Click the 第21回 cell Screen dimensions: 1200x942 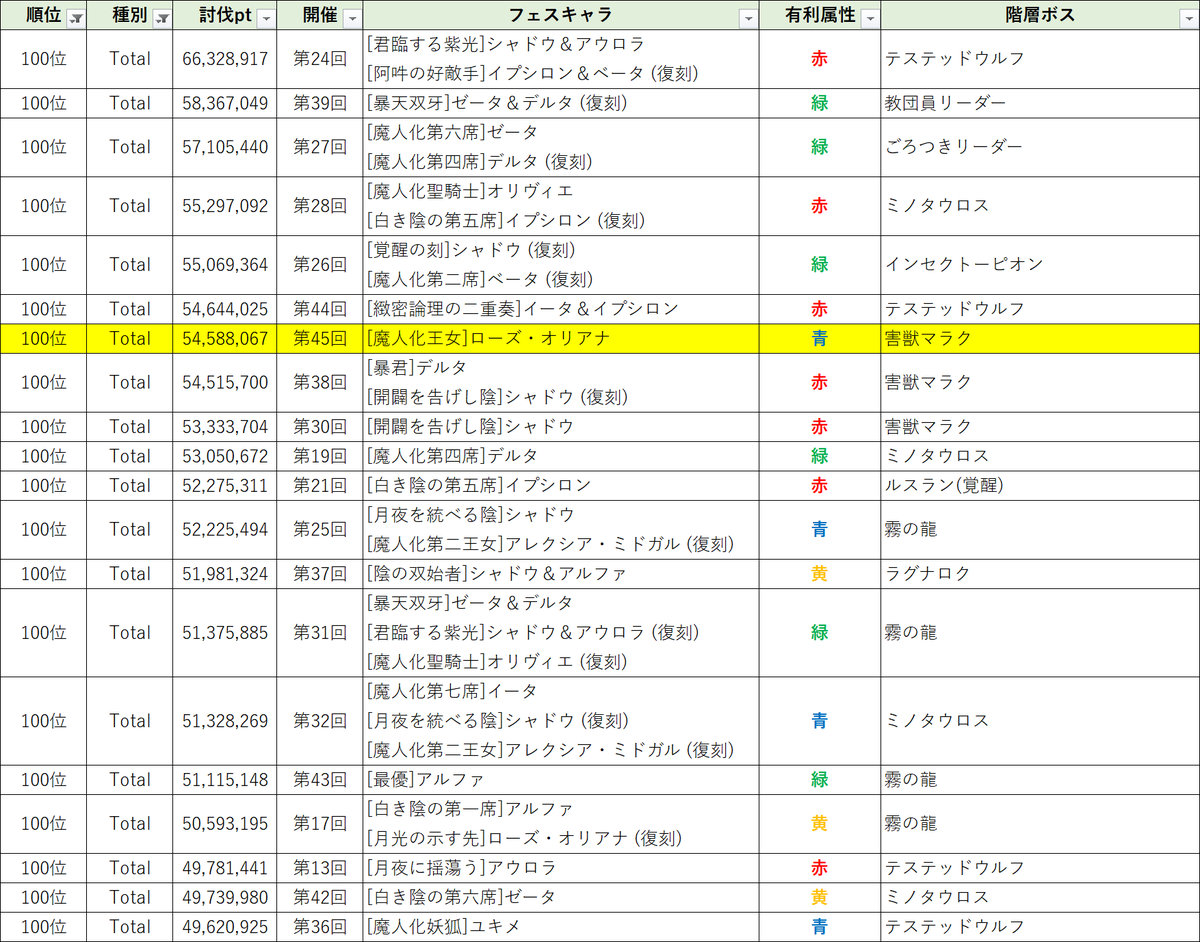click(x=320, y=485)
